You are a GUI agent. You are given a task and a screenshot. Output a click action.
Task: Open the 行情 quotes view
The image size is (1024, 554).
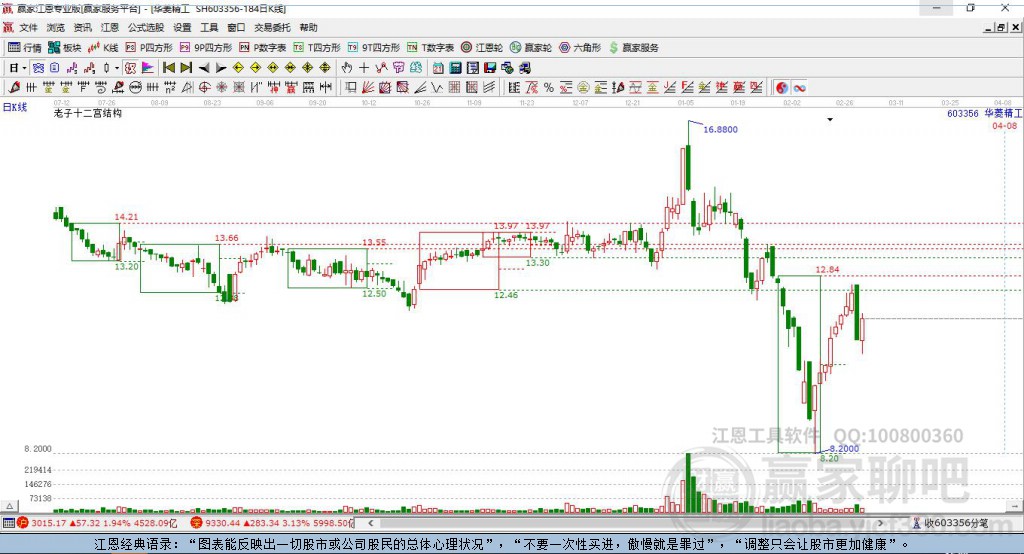click(x=25, y=48)
